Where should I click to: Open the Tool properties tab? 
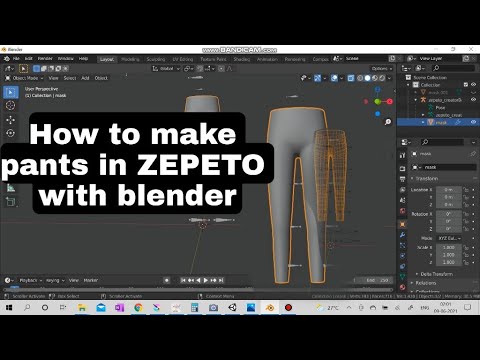pos(403,155)
